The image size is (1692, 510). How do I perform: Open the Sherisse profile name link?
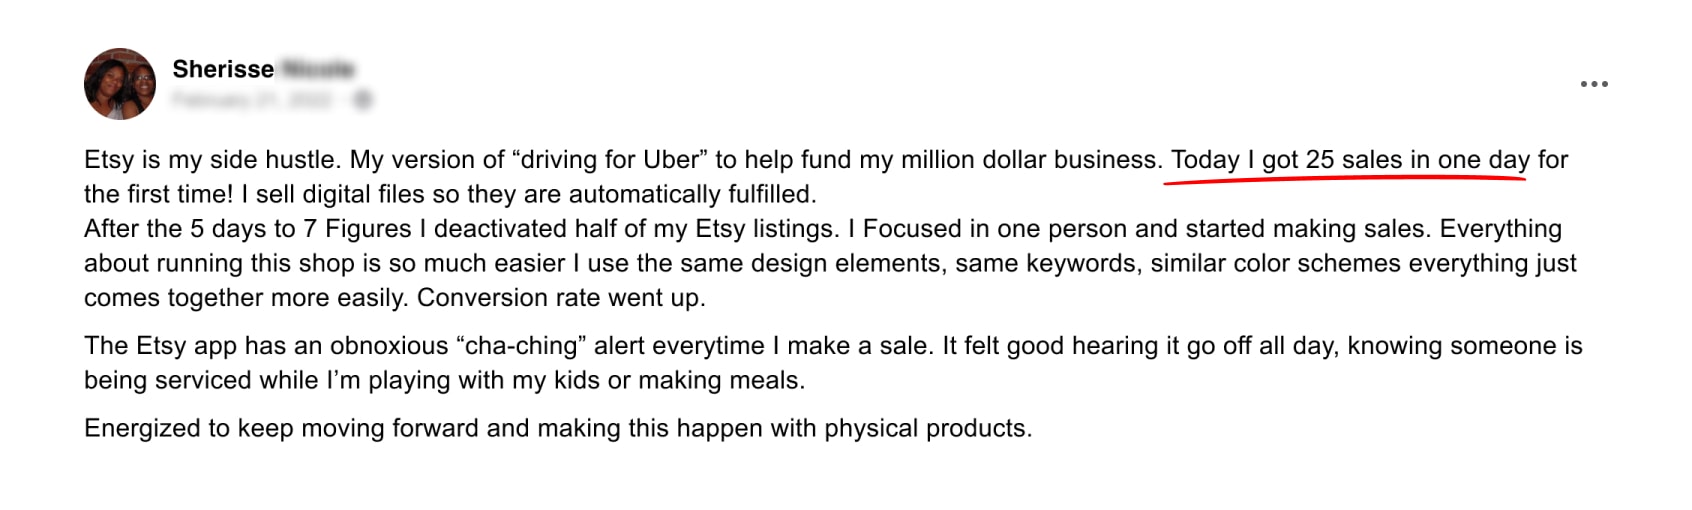pos(223,69)
